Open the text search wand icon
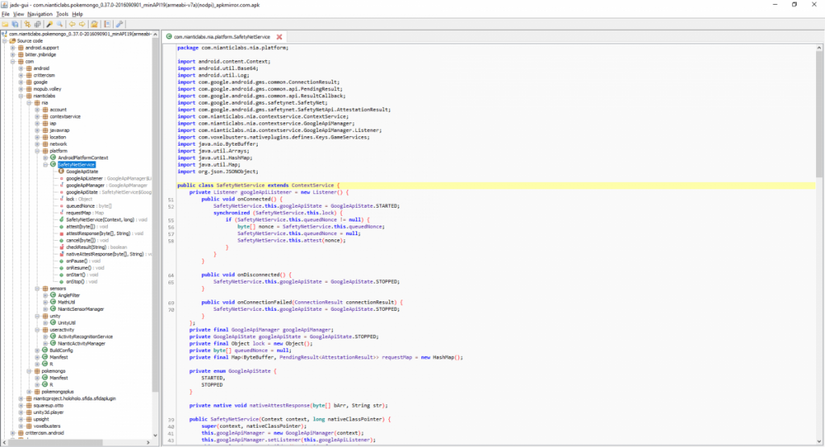Viewport: 825px width, 447px height. (49, 24)
